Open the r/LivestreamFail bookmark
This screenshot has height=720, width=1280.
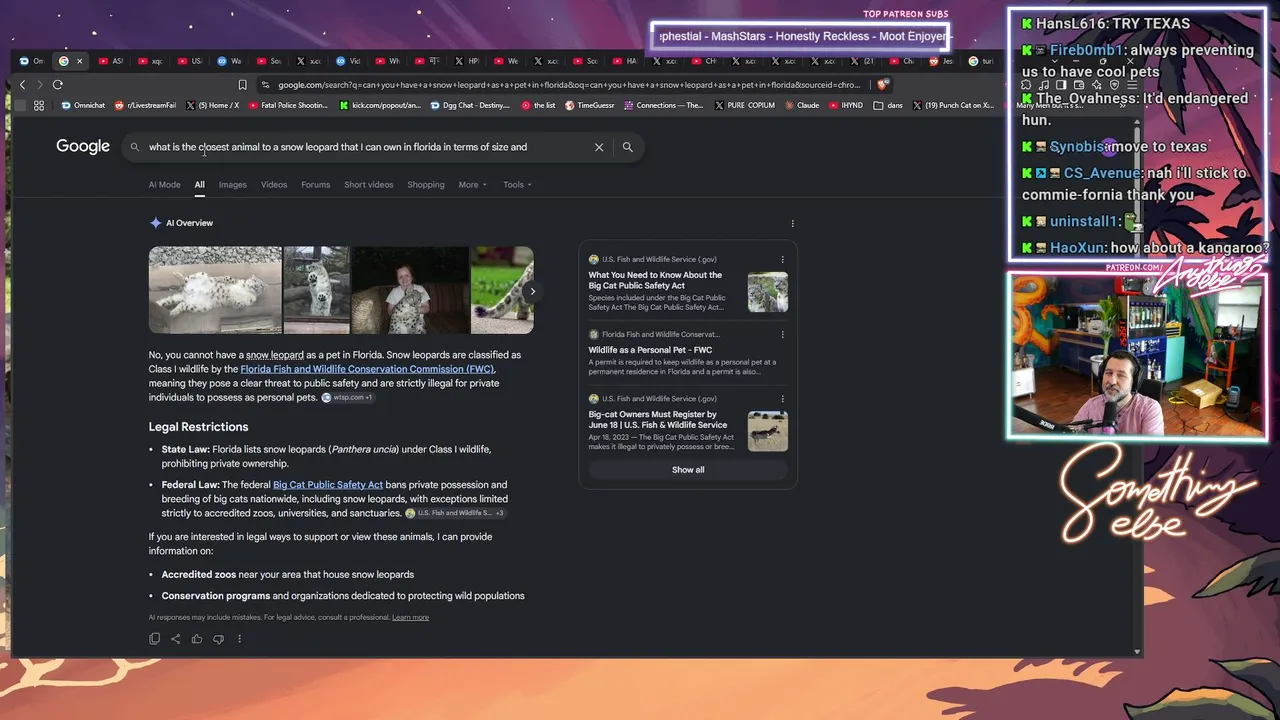(x=145, y=105)
